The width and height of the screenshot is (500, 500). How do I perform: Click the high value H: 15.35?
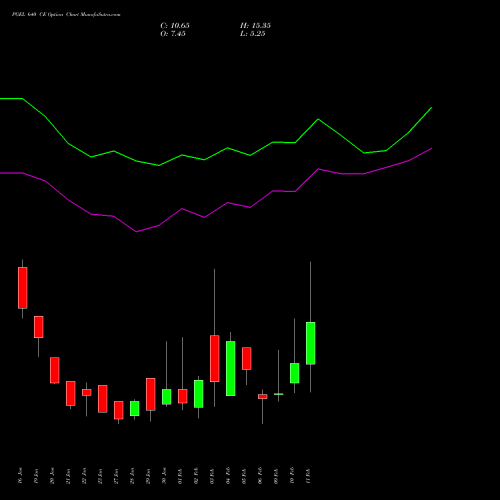[x=255, y=26]
